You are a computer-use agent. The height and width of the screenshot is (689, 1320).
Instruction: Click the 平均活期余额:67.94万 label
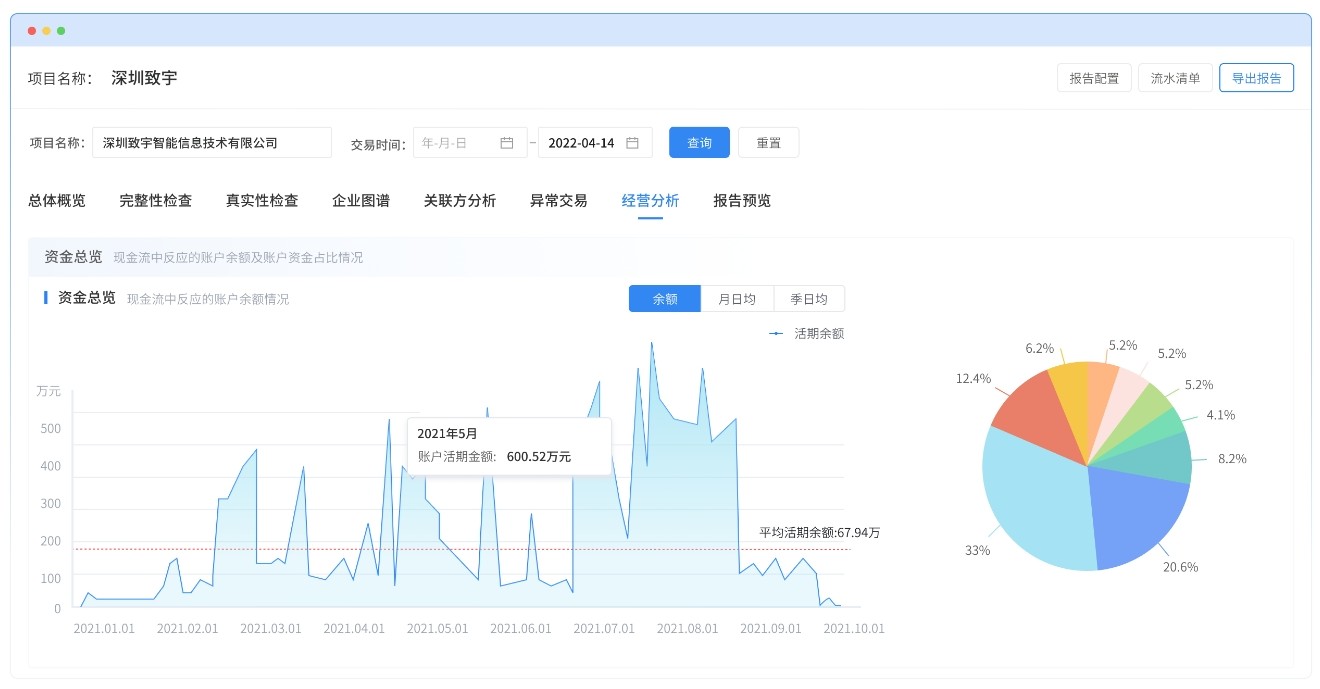click(x=820, y=533)
